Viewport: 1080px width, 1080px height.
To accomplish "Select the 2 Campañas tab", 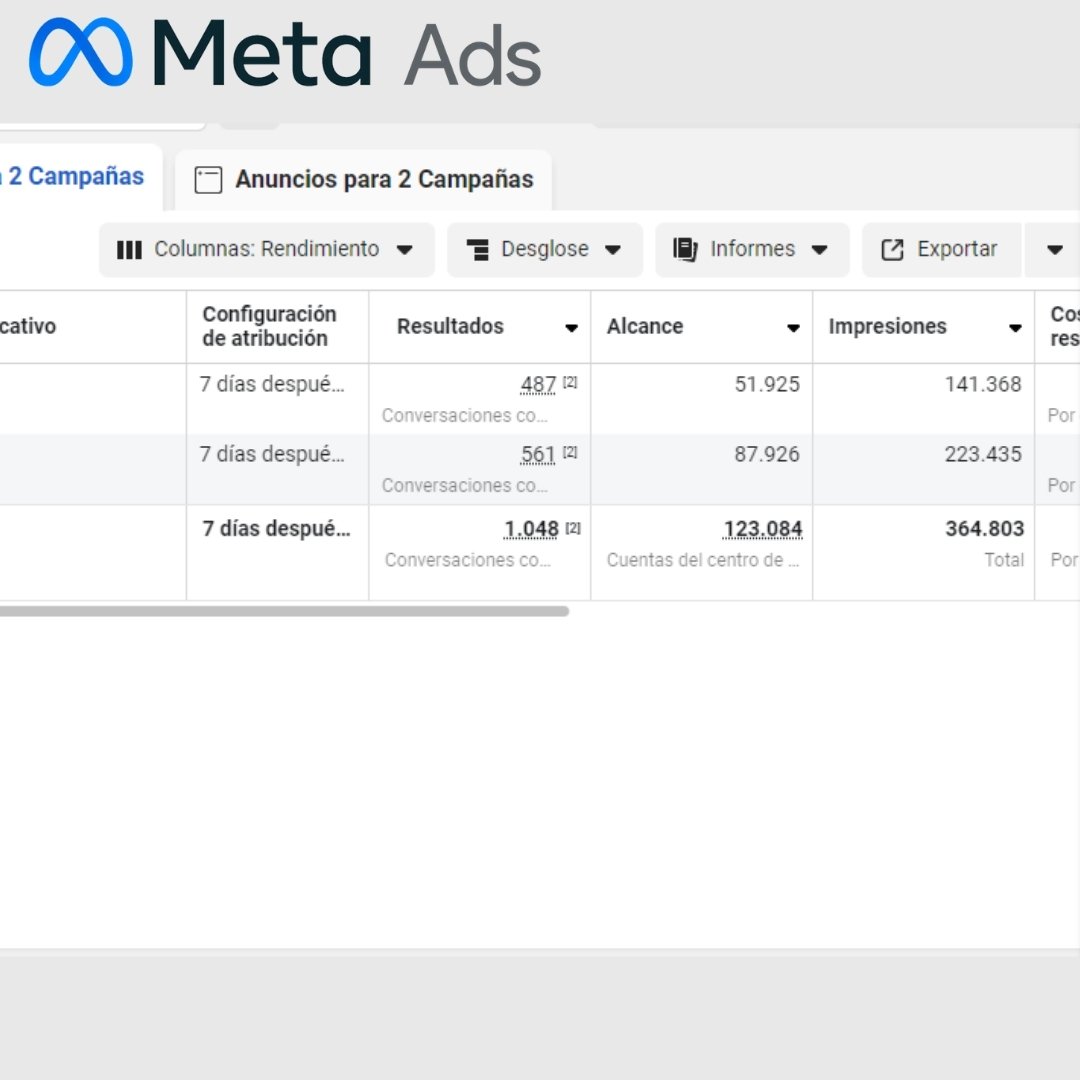I will point(75,177).
